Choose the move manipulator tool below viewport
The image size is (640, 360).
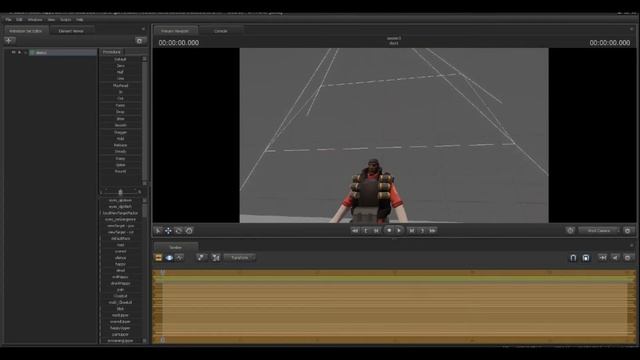point(168,231)
